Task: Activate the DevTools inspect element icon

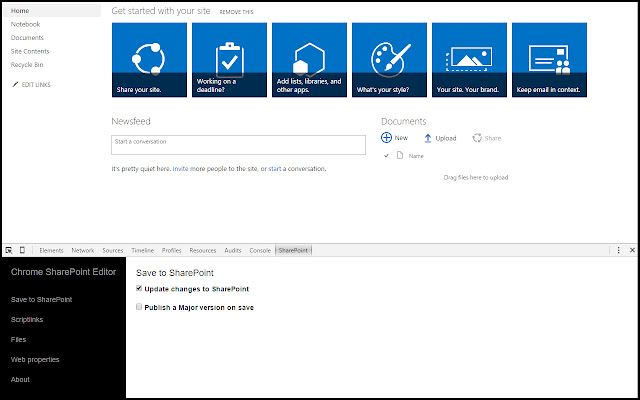Action: 9,250
